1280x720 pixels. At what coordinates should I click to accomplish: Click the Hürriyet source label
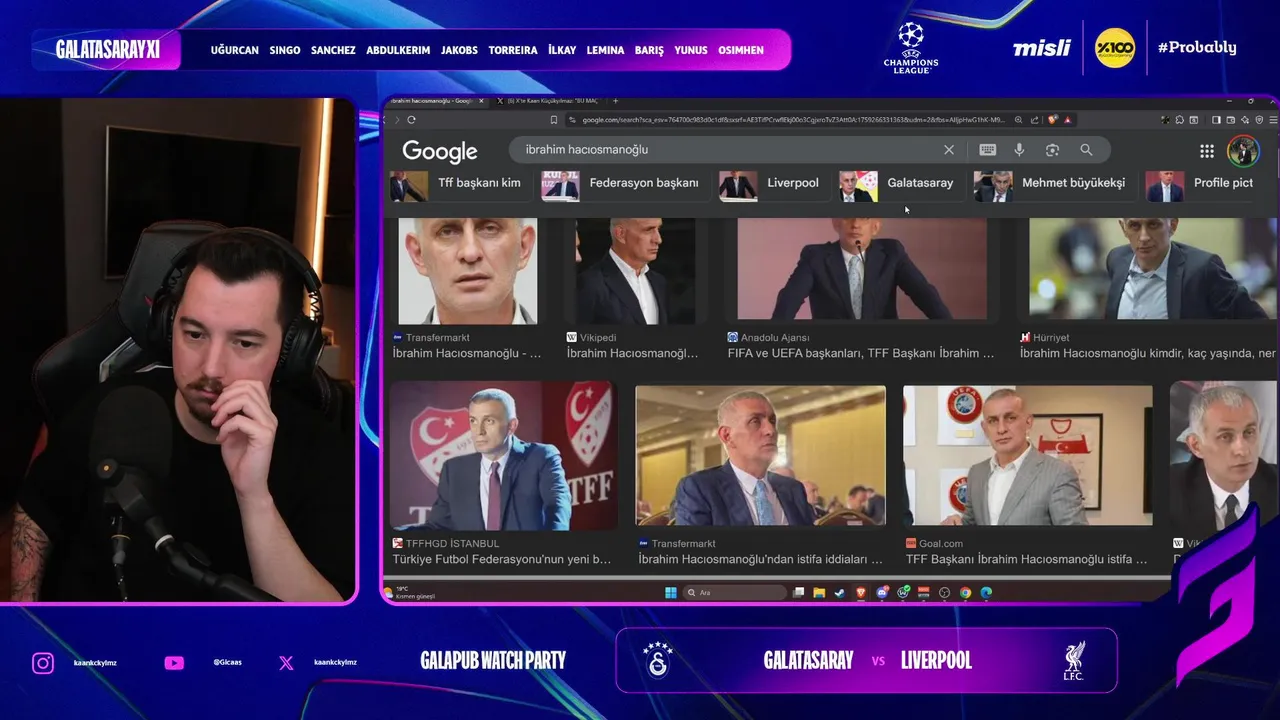(1050, 338)
